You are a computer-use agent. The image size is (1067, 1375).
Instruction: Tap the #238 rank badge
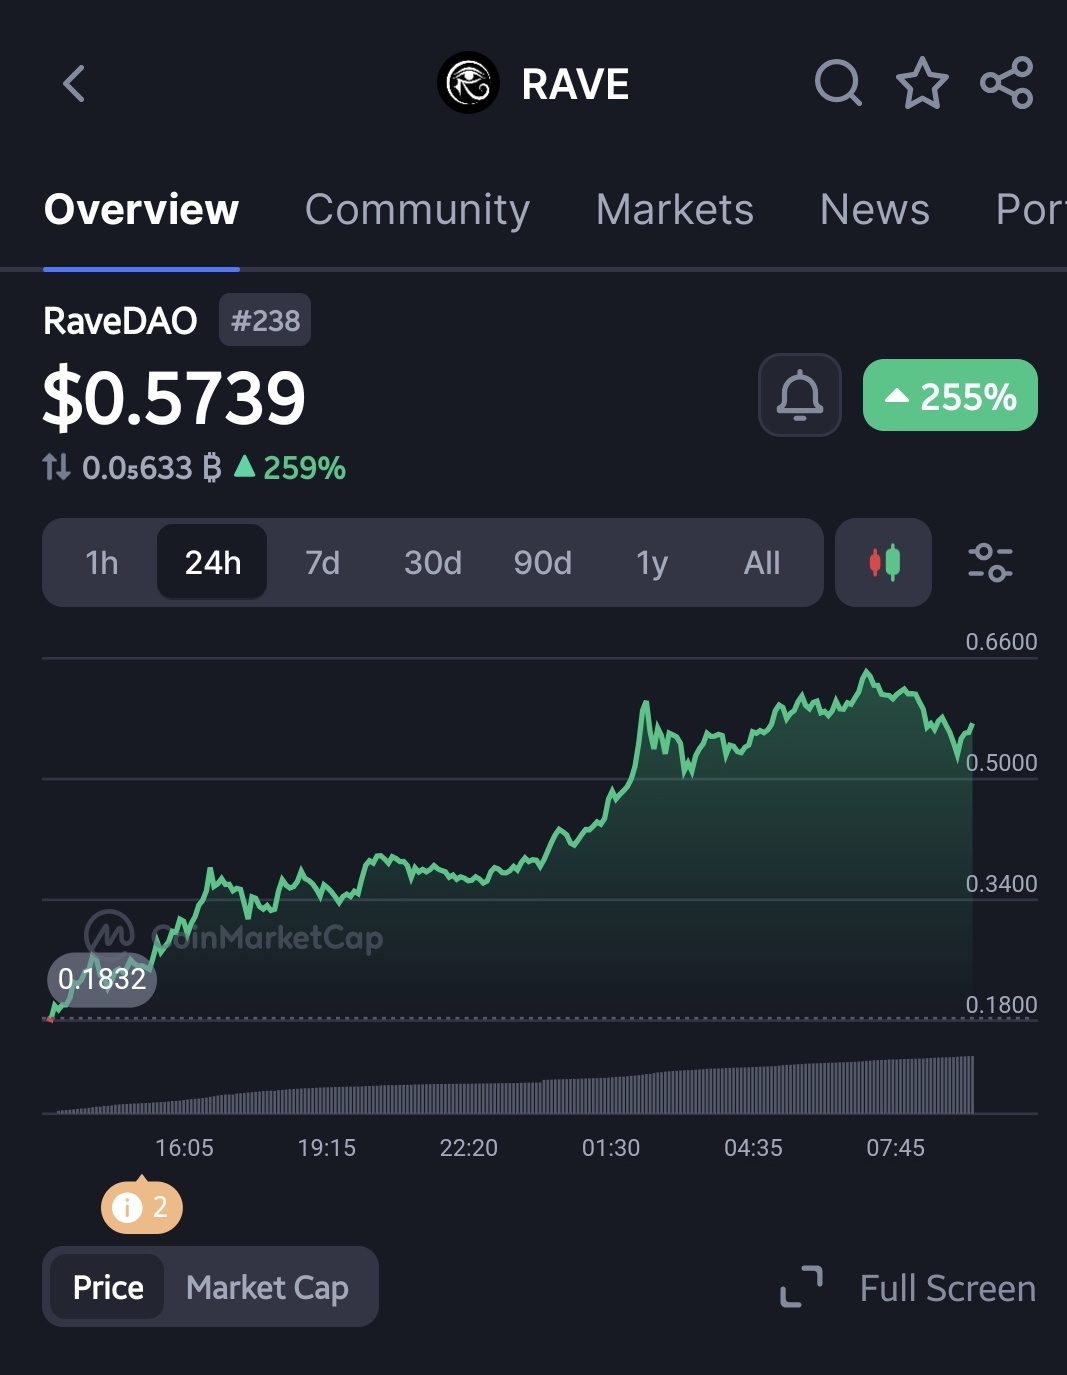(265, 321)
